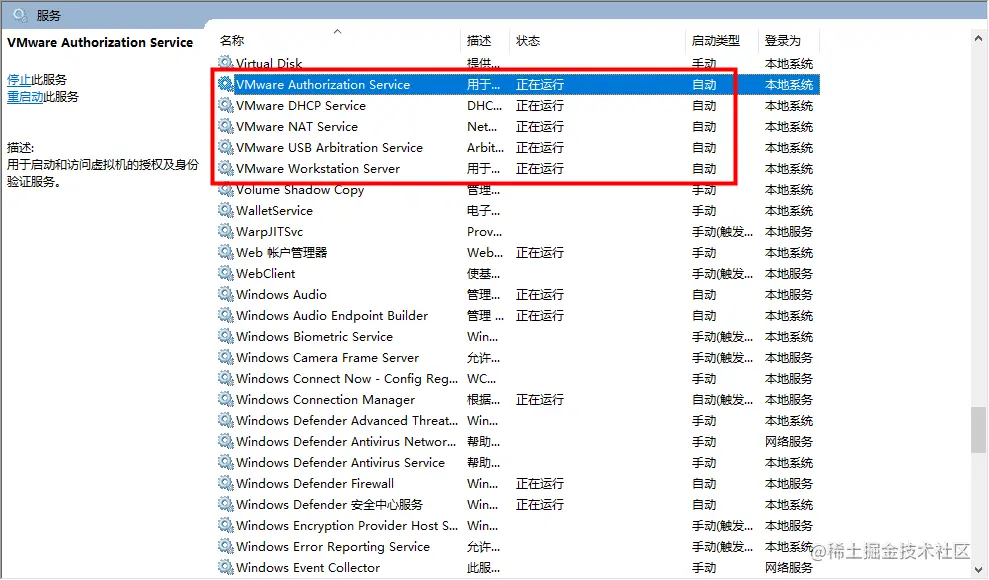Select Windows Audio Endpoint Builder name

click(x=332, y=315)
